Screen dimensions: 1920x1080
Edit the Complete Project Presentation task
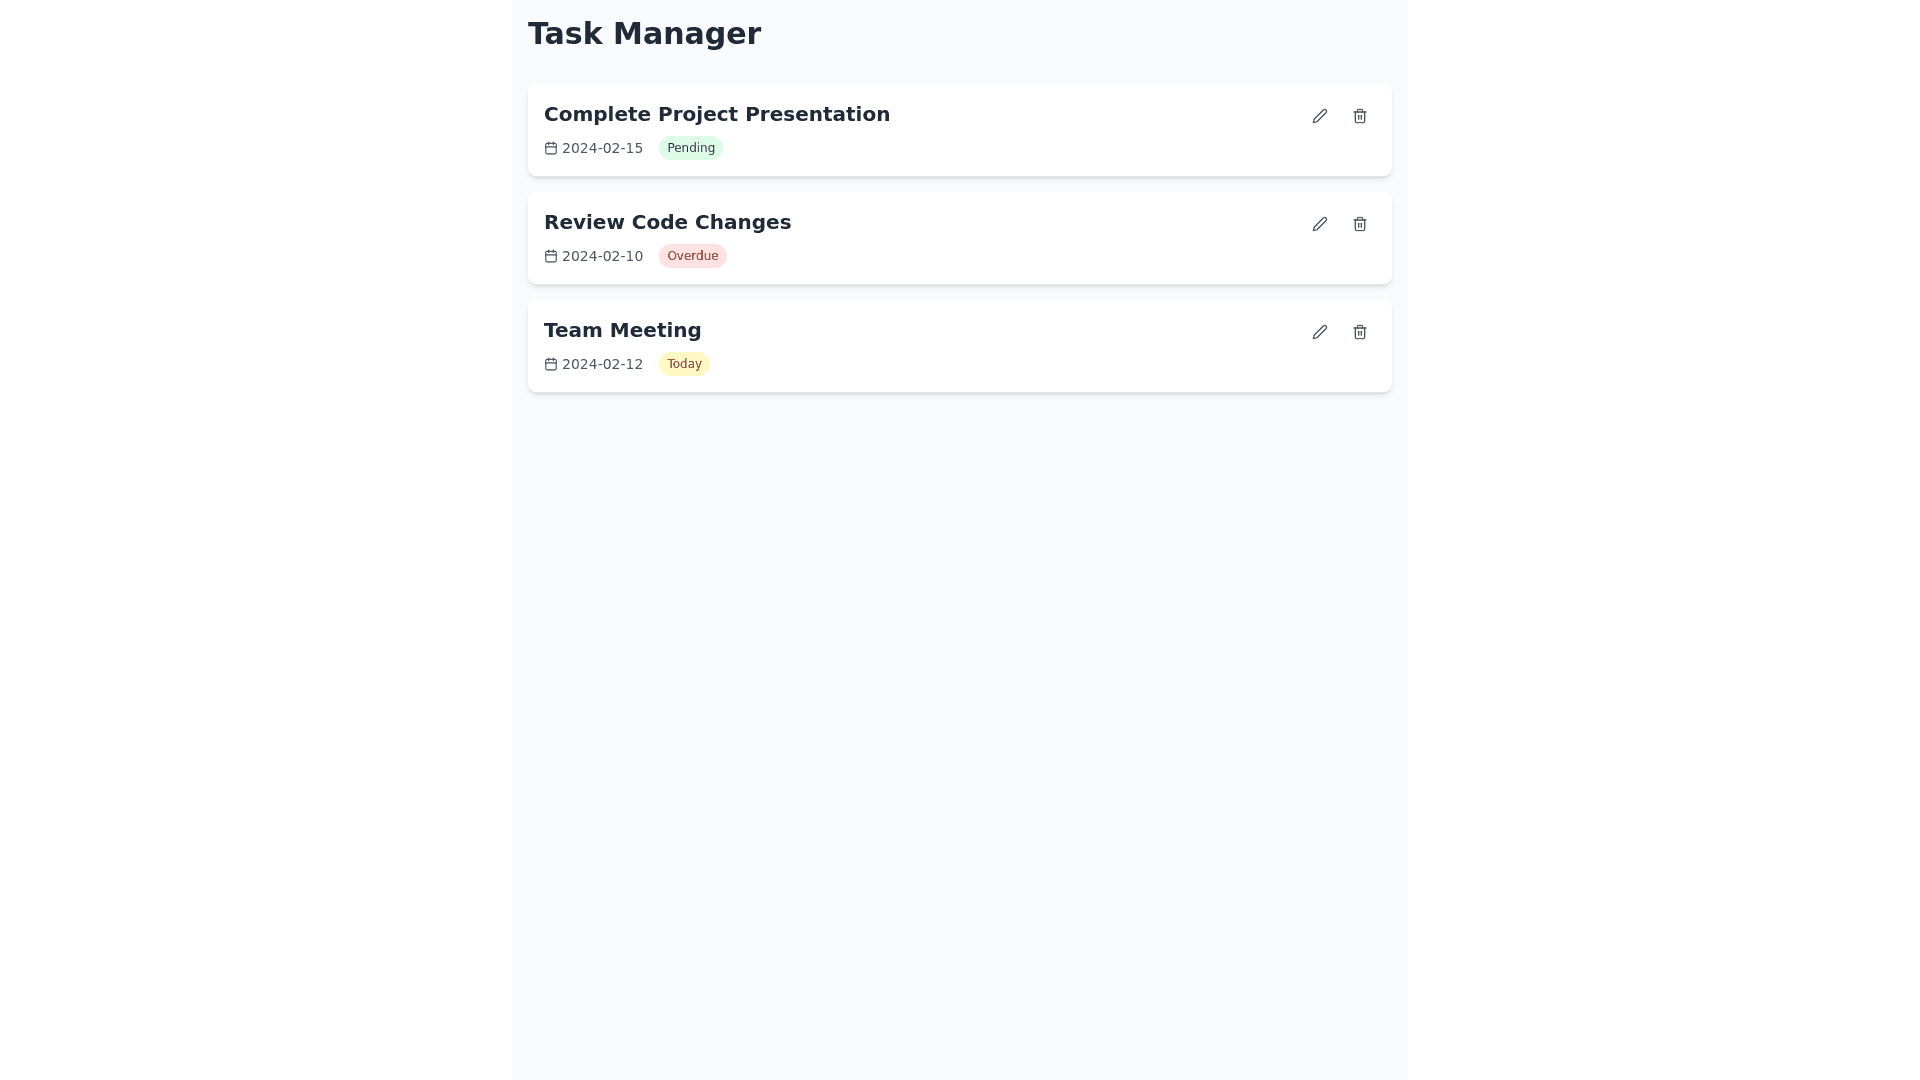click(1319, 116)
